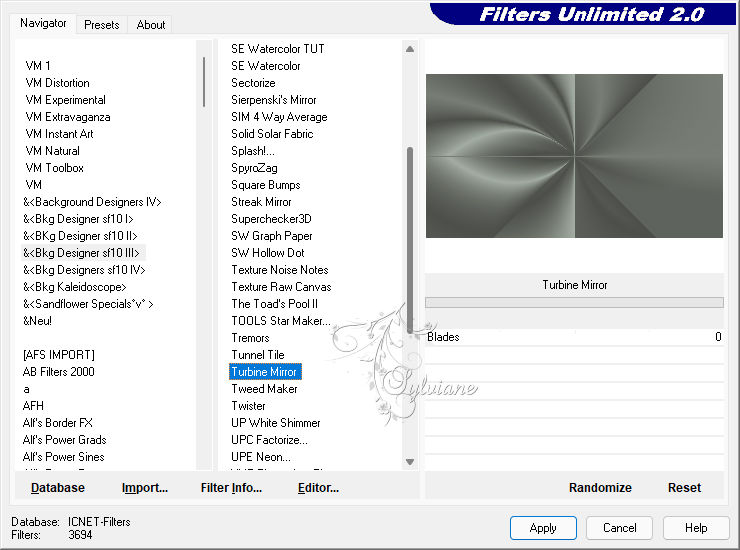
Task: Choose The Toad's Pool II filter
Action: [274, 304]
